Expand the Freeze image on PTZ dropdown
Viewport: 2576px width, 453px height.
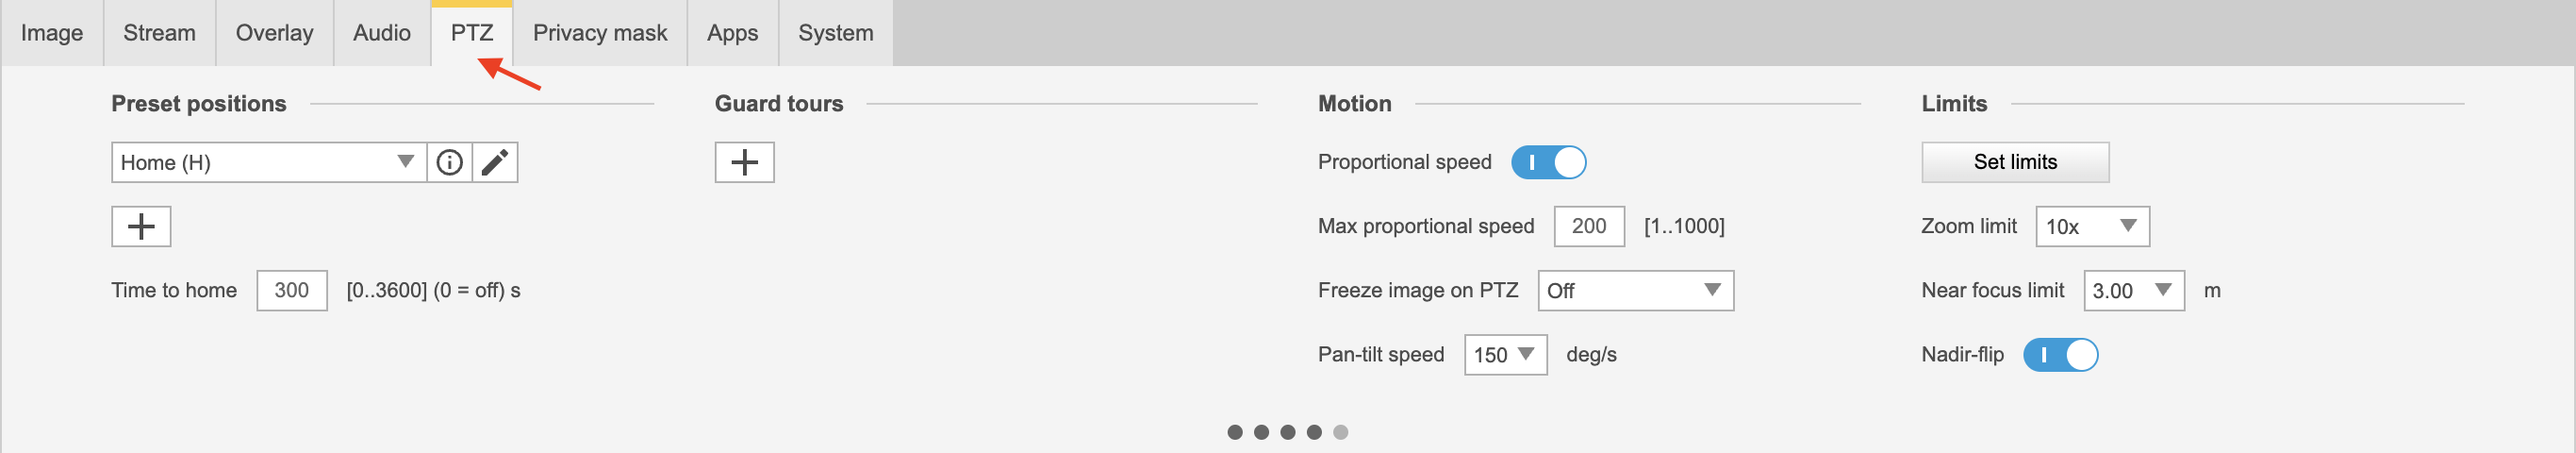(x=1635, y=290)
